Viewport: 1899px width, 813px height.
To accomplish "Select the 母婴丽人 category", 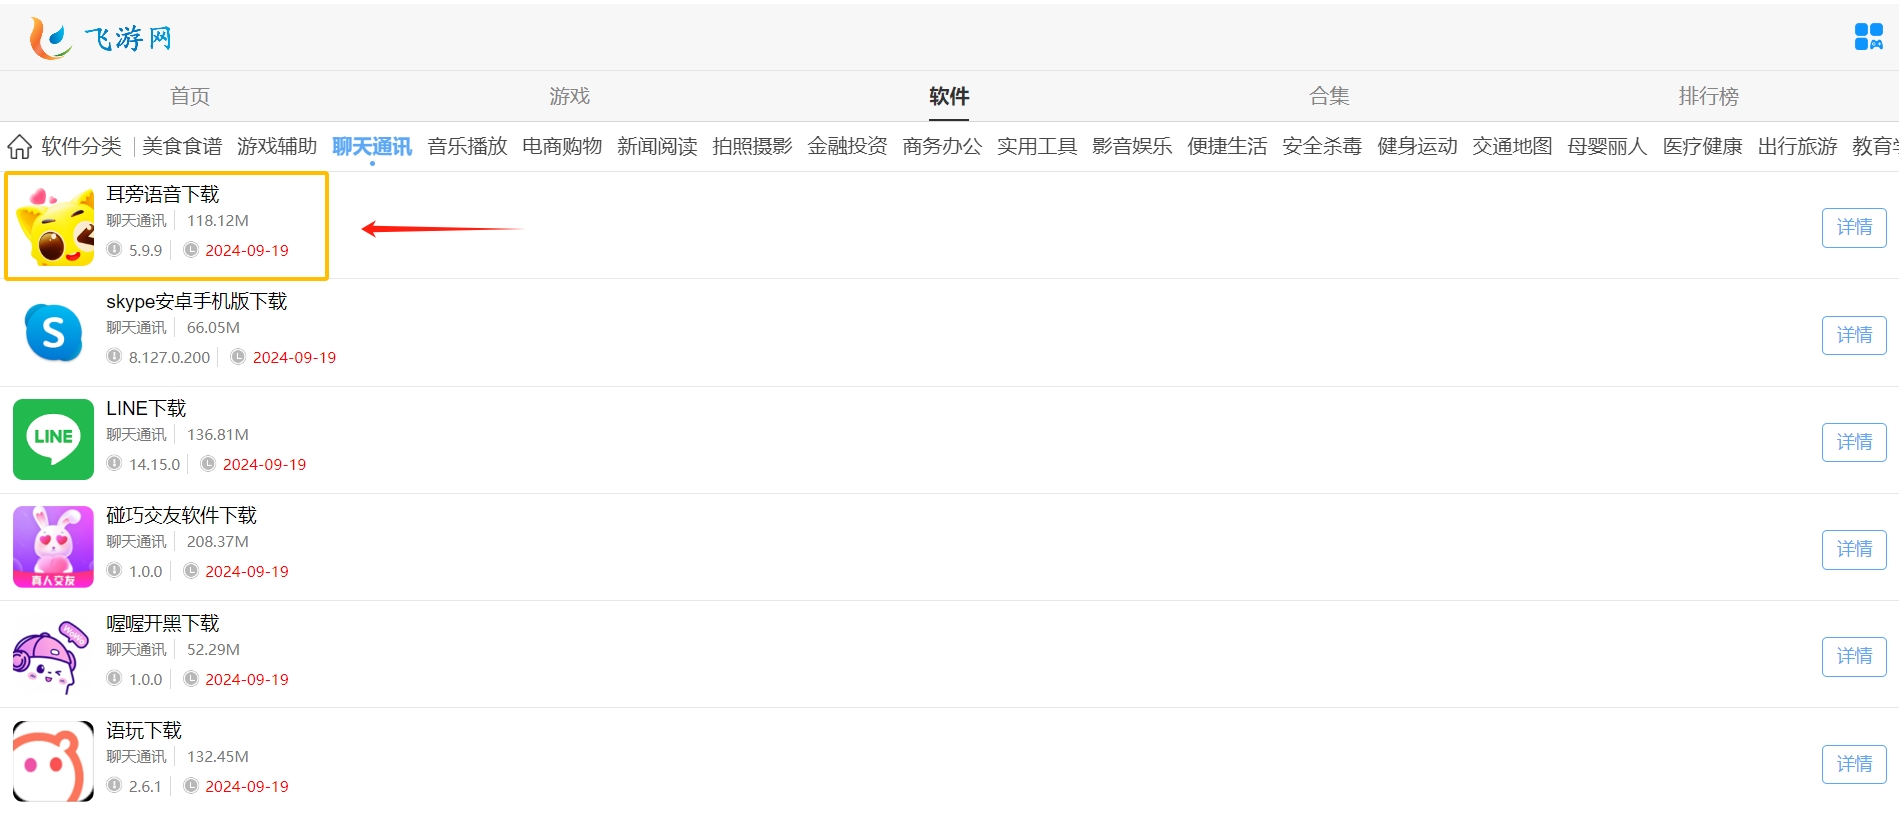I will [1607, 146].
